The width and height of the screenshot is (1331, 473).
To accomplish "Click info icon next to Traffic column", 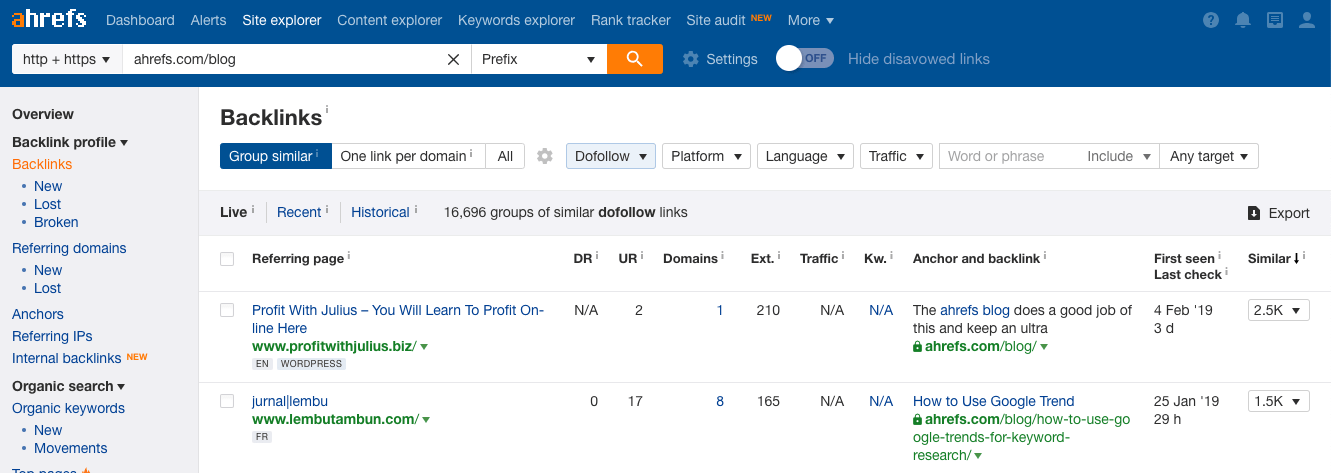I will (843, 255).
